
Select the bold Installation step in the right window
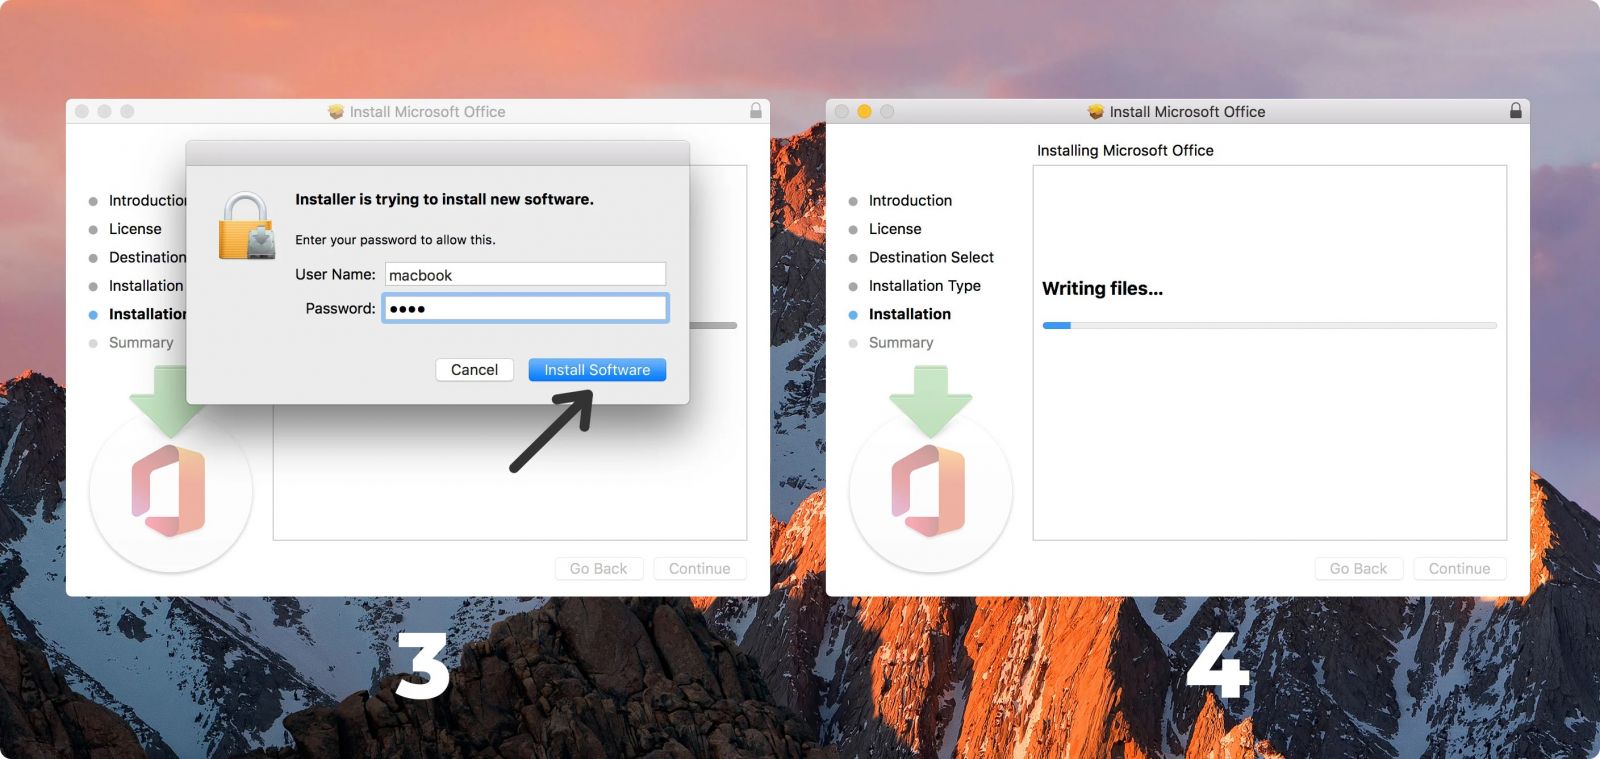click(910, 314)
